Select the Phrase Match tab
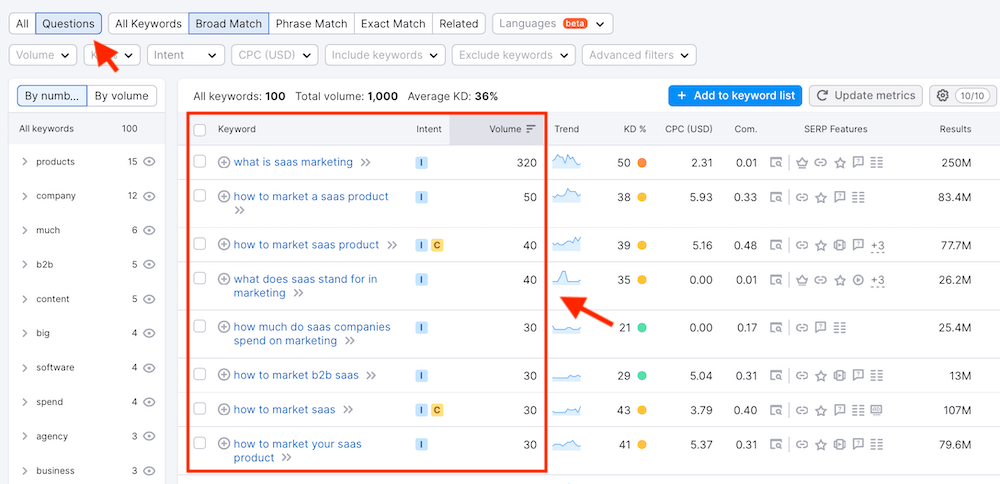 [312, 23]
